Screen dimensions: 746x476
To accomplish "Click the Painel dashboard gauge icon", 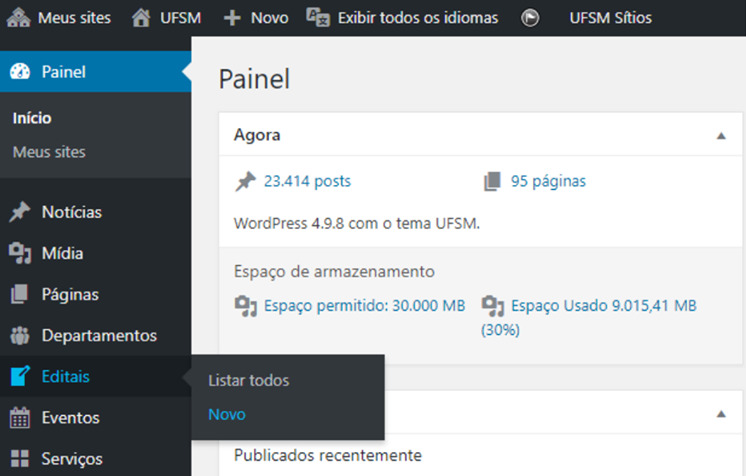I will [x=19, y=72].
